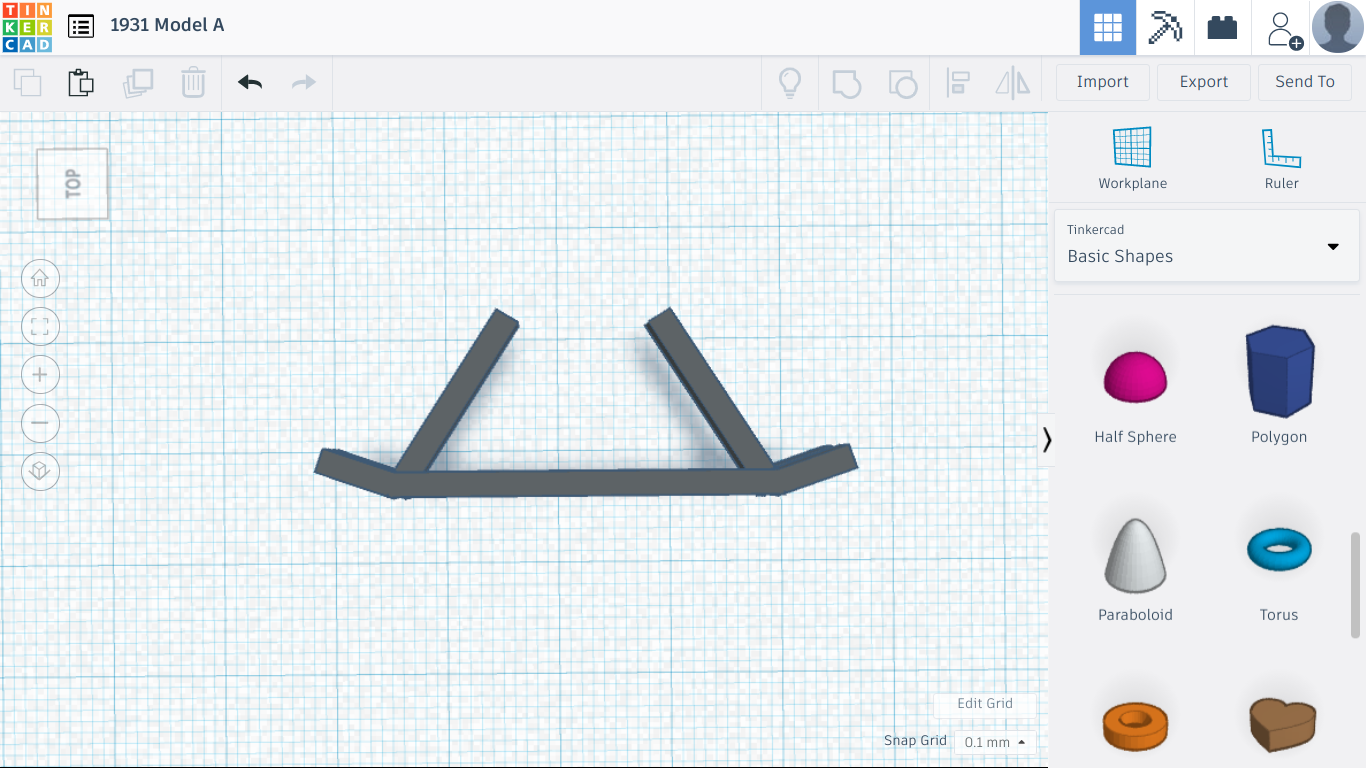This screenshot has width=1366, height=768.
Task: Toggle show hidden objects with the lightbulb
Action: point(790,82)
